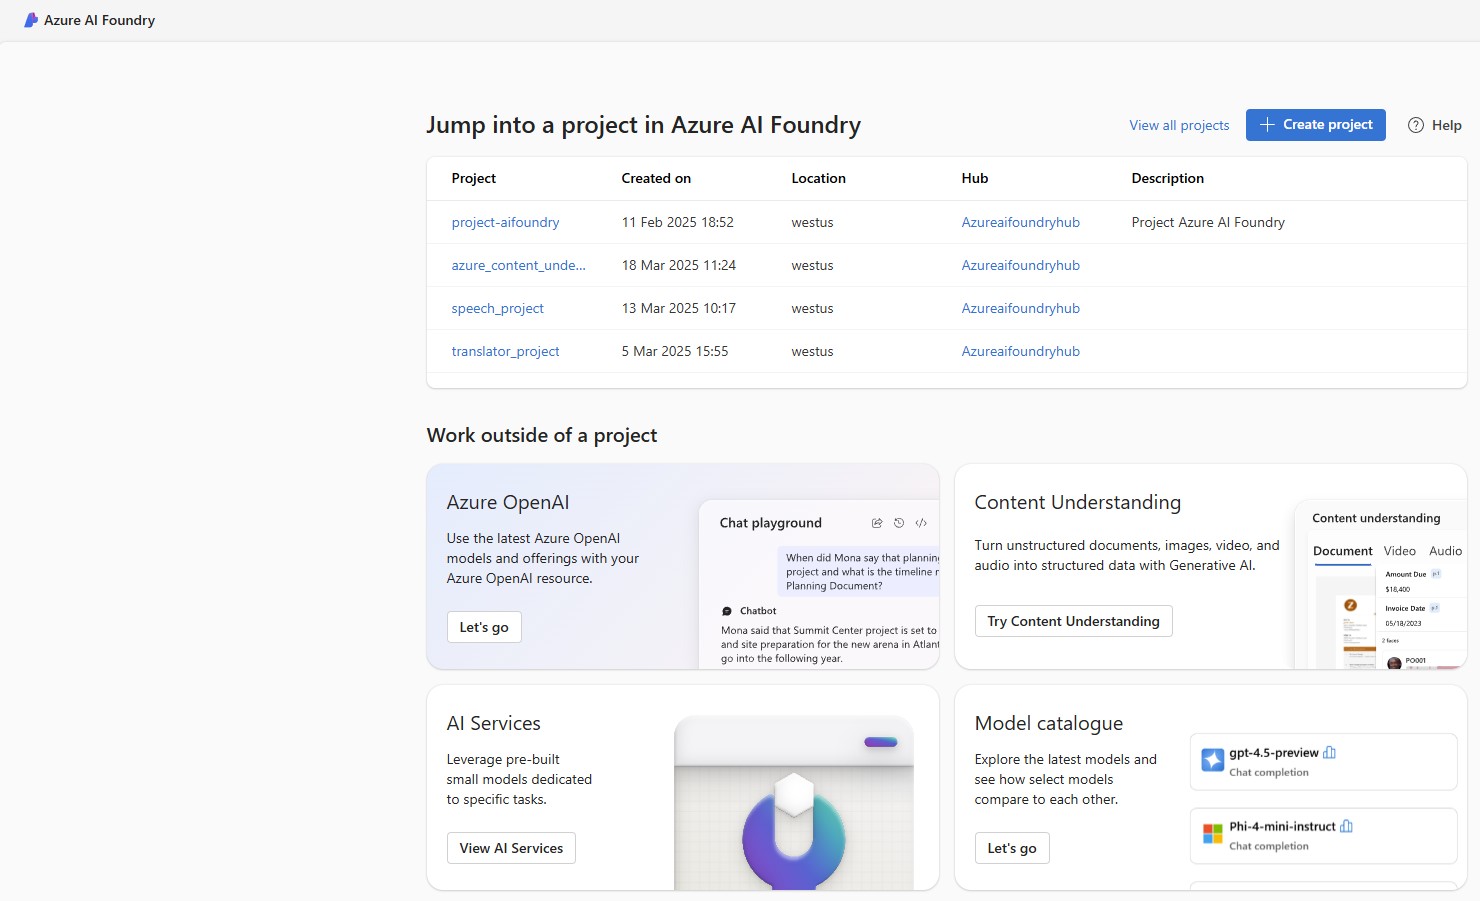
Task: Click Let's go under Azure OpenAI
Action: coord(484,627)
